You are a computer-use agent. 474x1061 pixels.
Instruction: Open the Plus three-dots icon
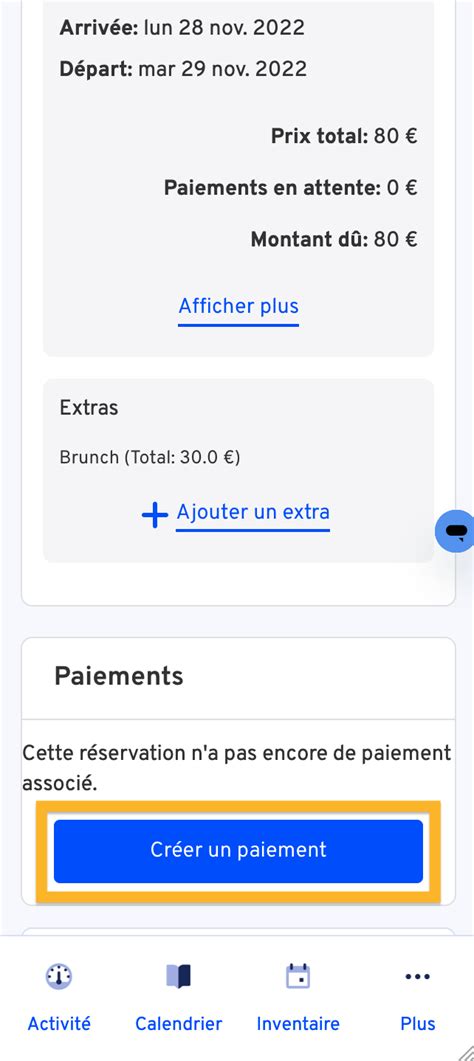coord(417,976)
